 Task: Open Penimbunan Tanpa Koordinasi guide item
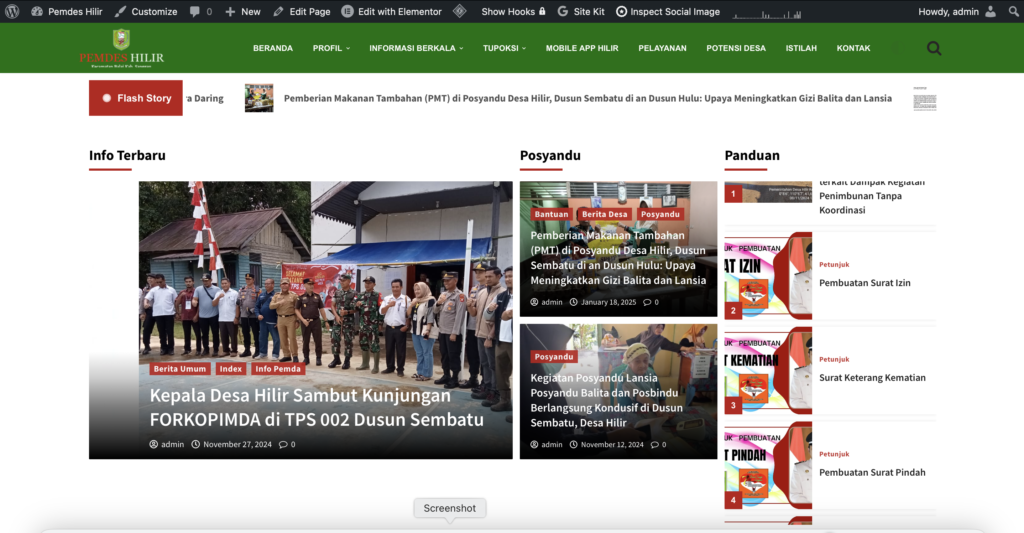coord(872,196)
